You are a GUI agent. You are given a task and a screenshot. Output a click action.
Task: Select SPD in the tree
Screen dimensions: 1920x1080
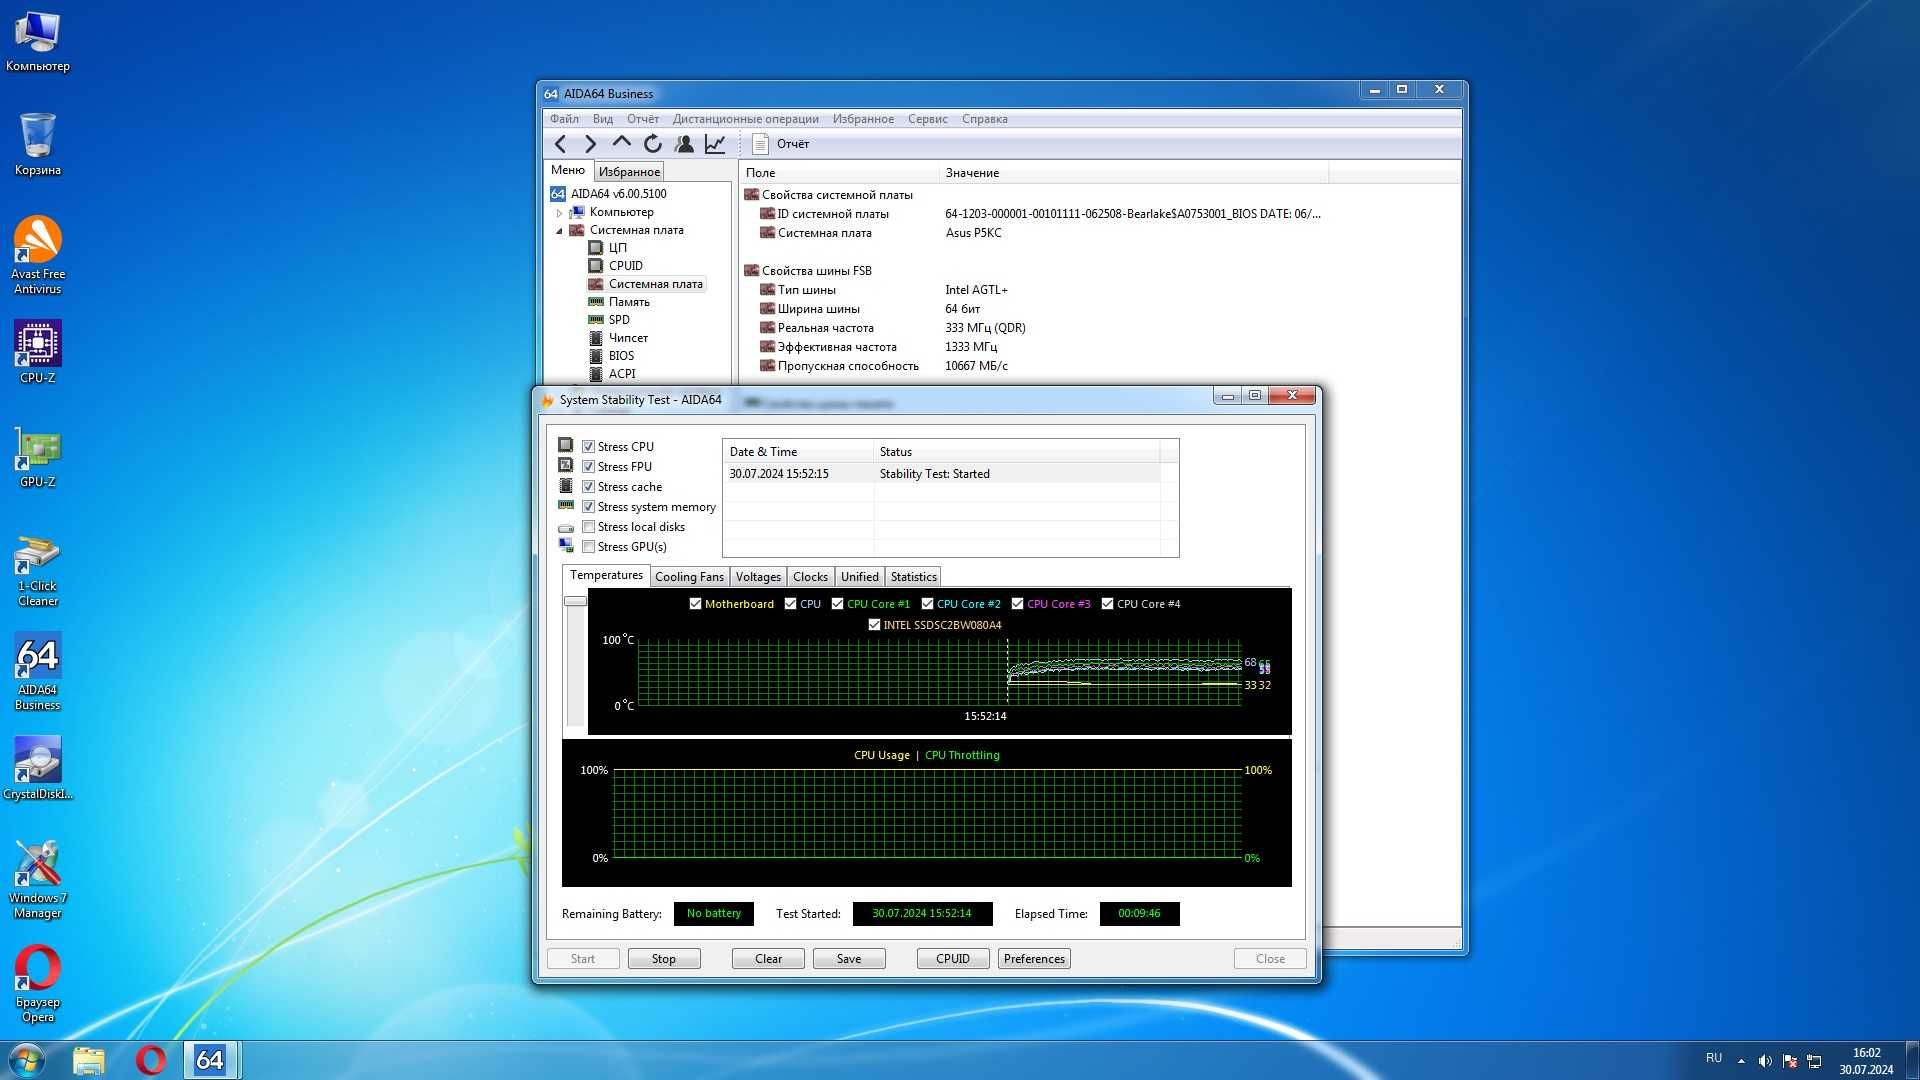point(618,320)
